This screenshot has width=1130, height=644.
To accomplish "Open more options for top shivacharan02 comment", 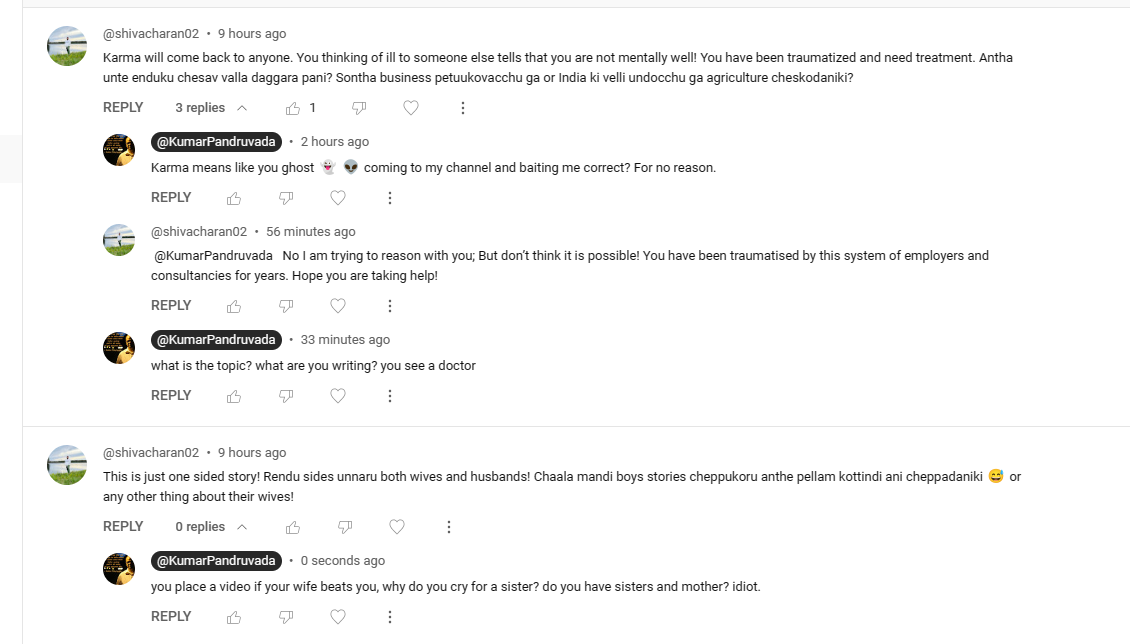I will [463, 108].
